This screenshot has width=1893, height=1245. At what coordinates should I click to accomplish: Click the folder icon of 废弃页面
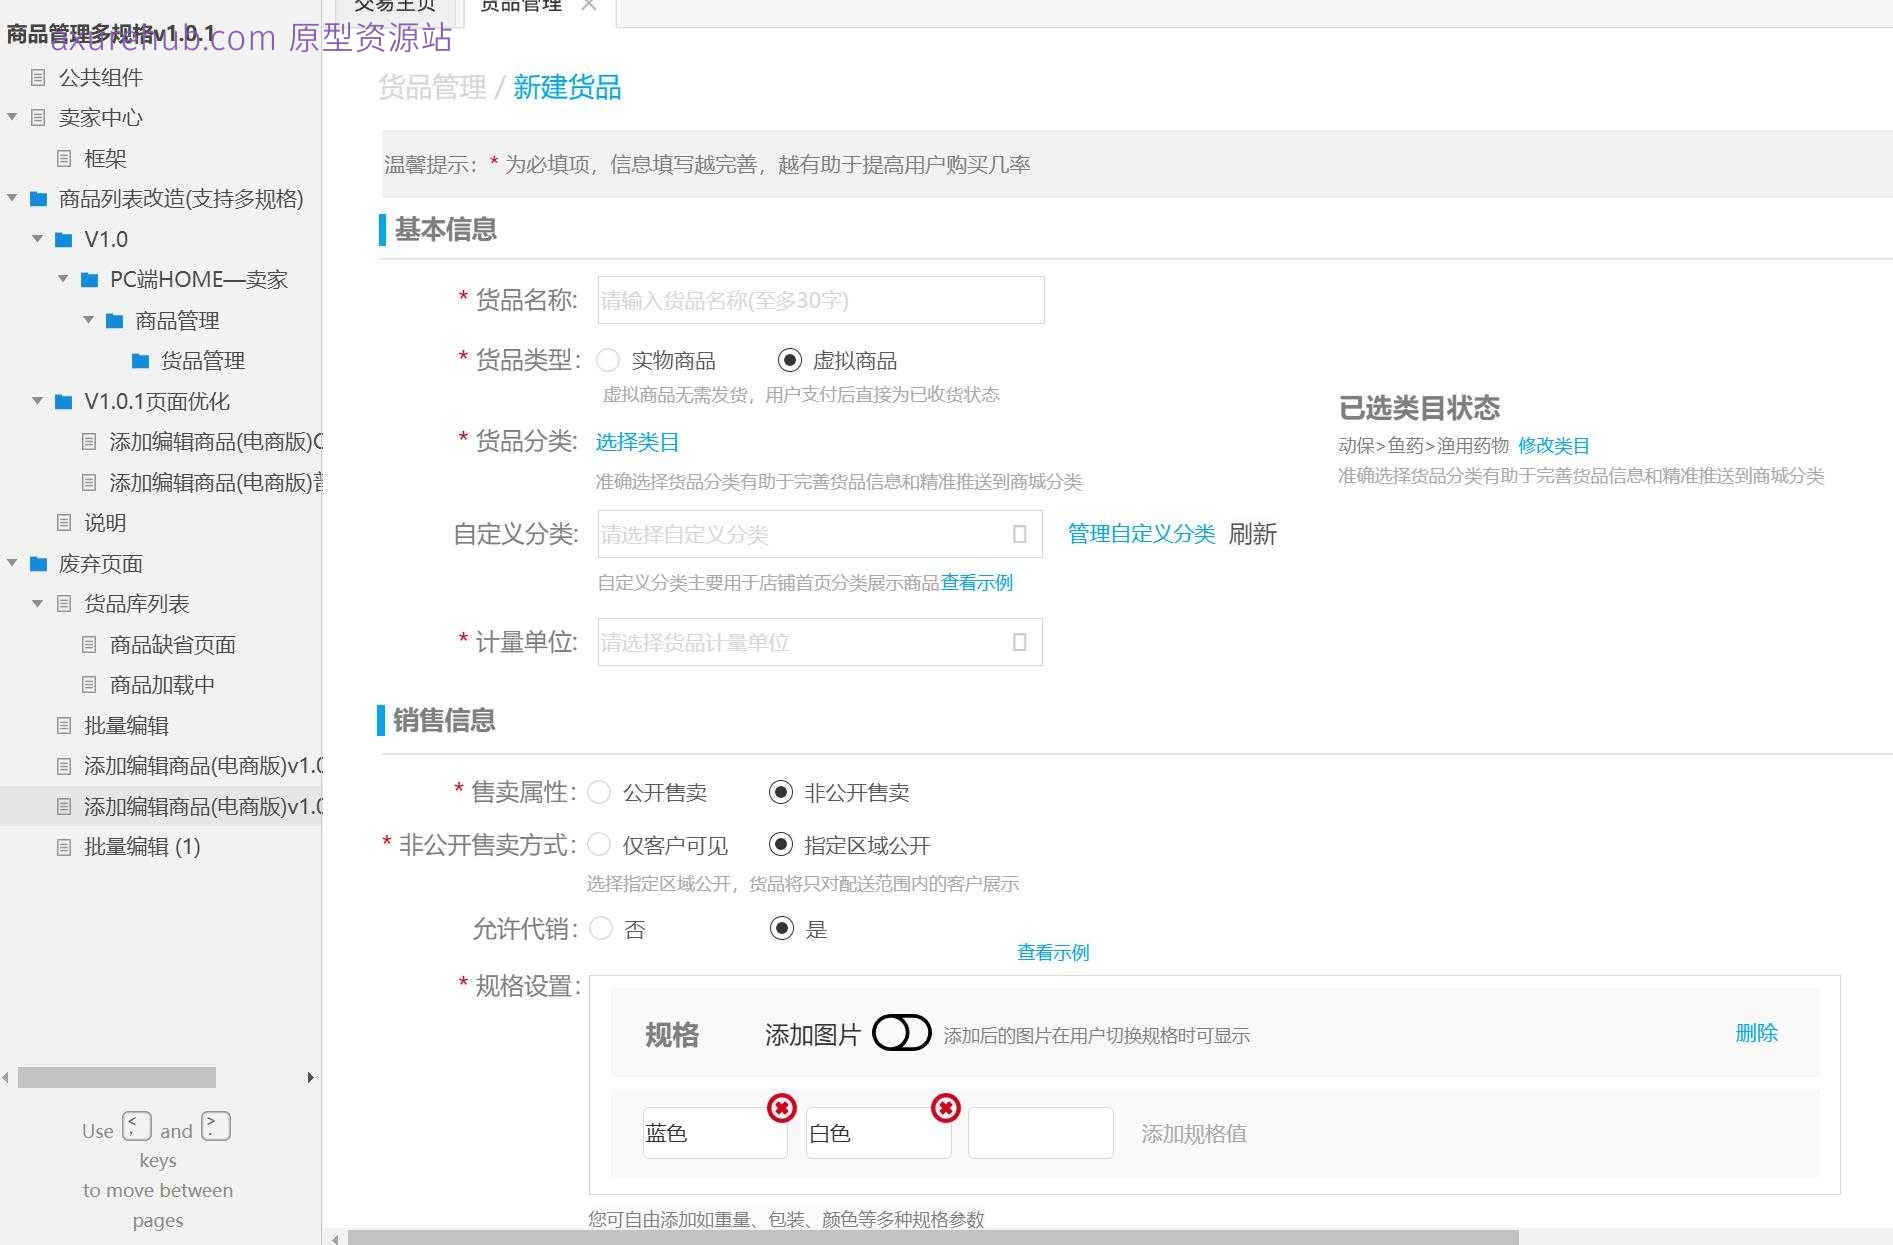coord(38,563)
